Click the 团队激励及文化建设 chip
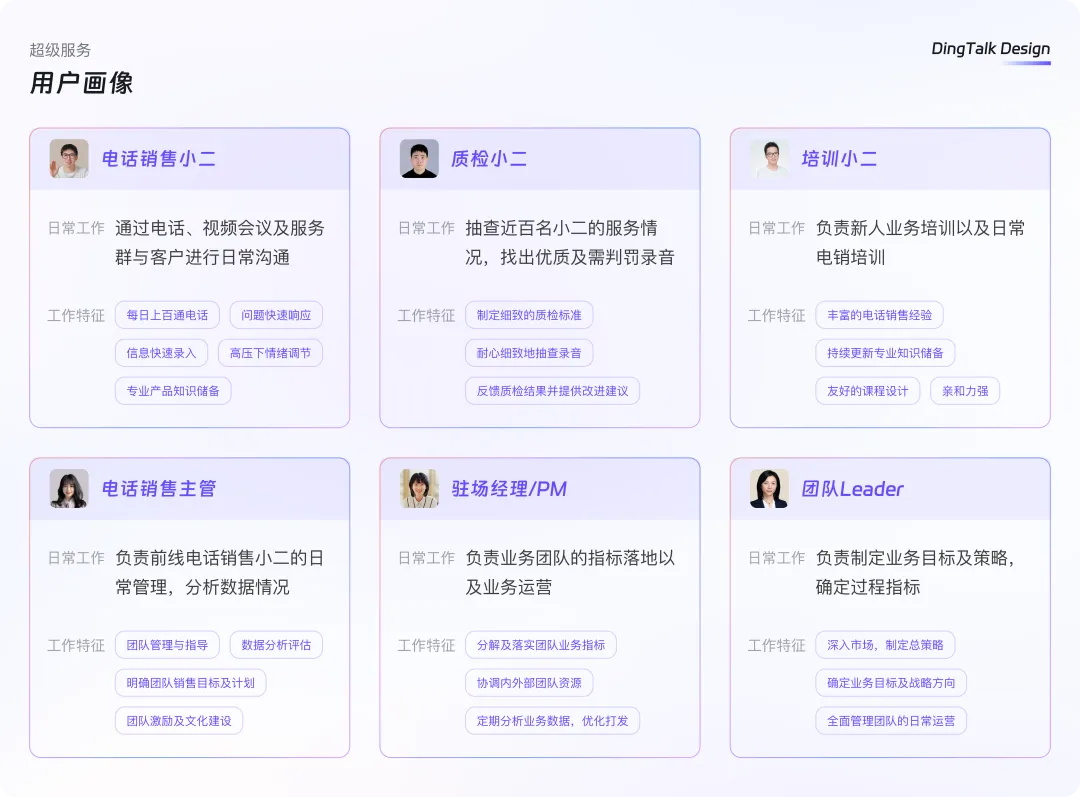 (x=178, y=720)
